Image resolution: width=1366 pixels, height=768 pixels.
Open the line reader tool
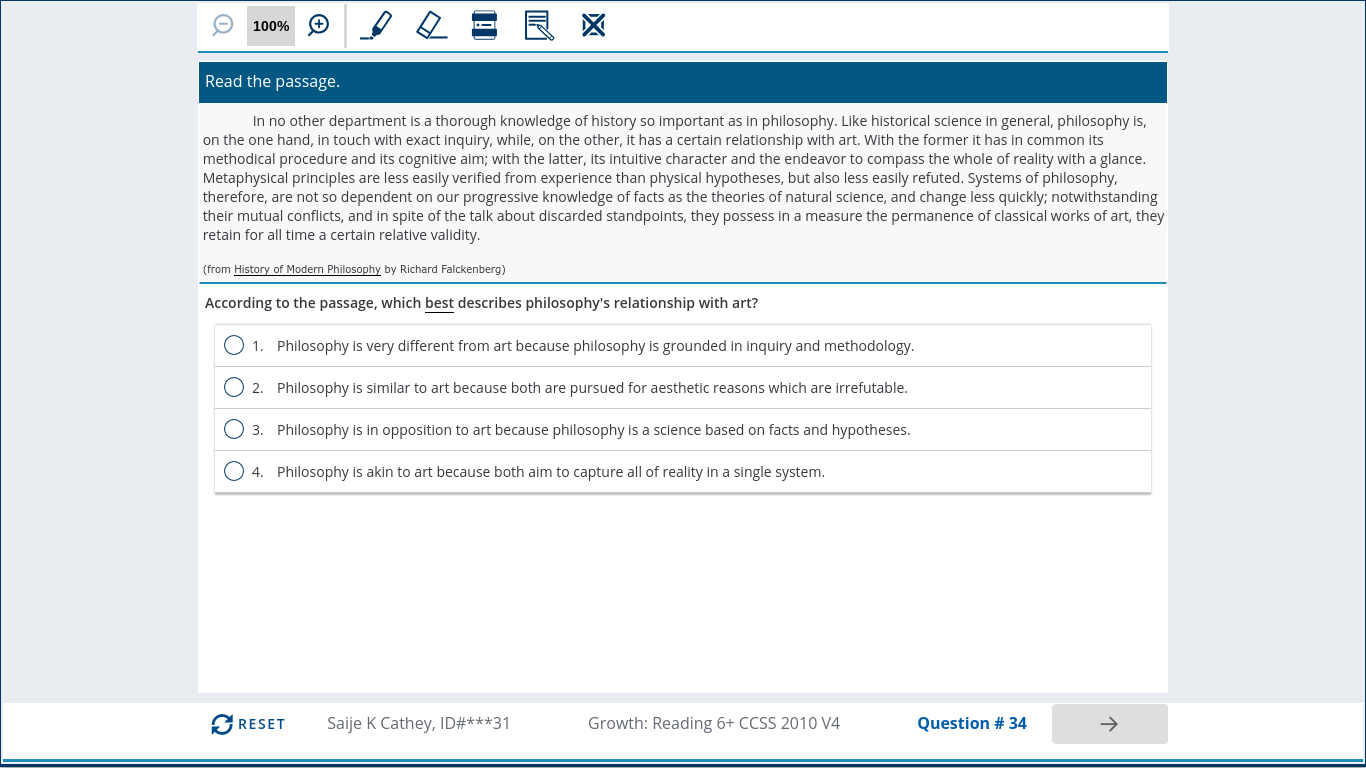pyautogui.click(x=485, y=25)
